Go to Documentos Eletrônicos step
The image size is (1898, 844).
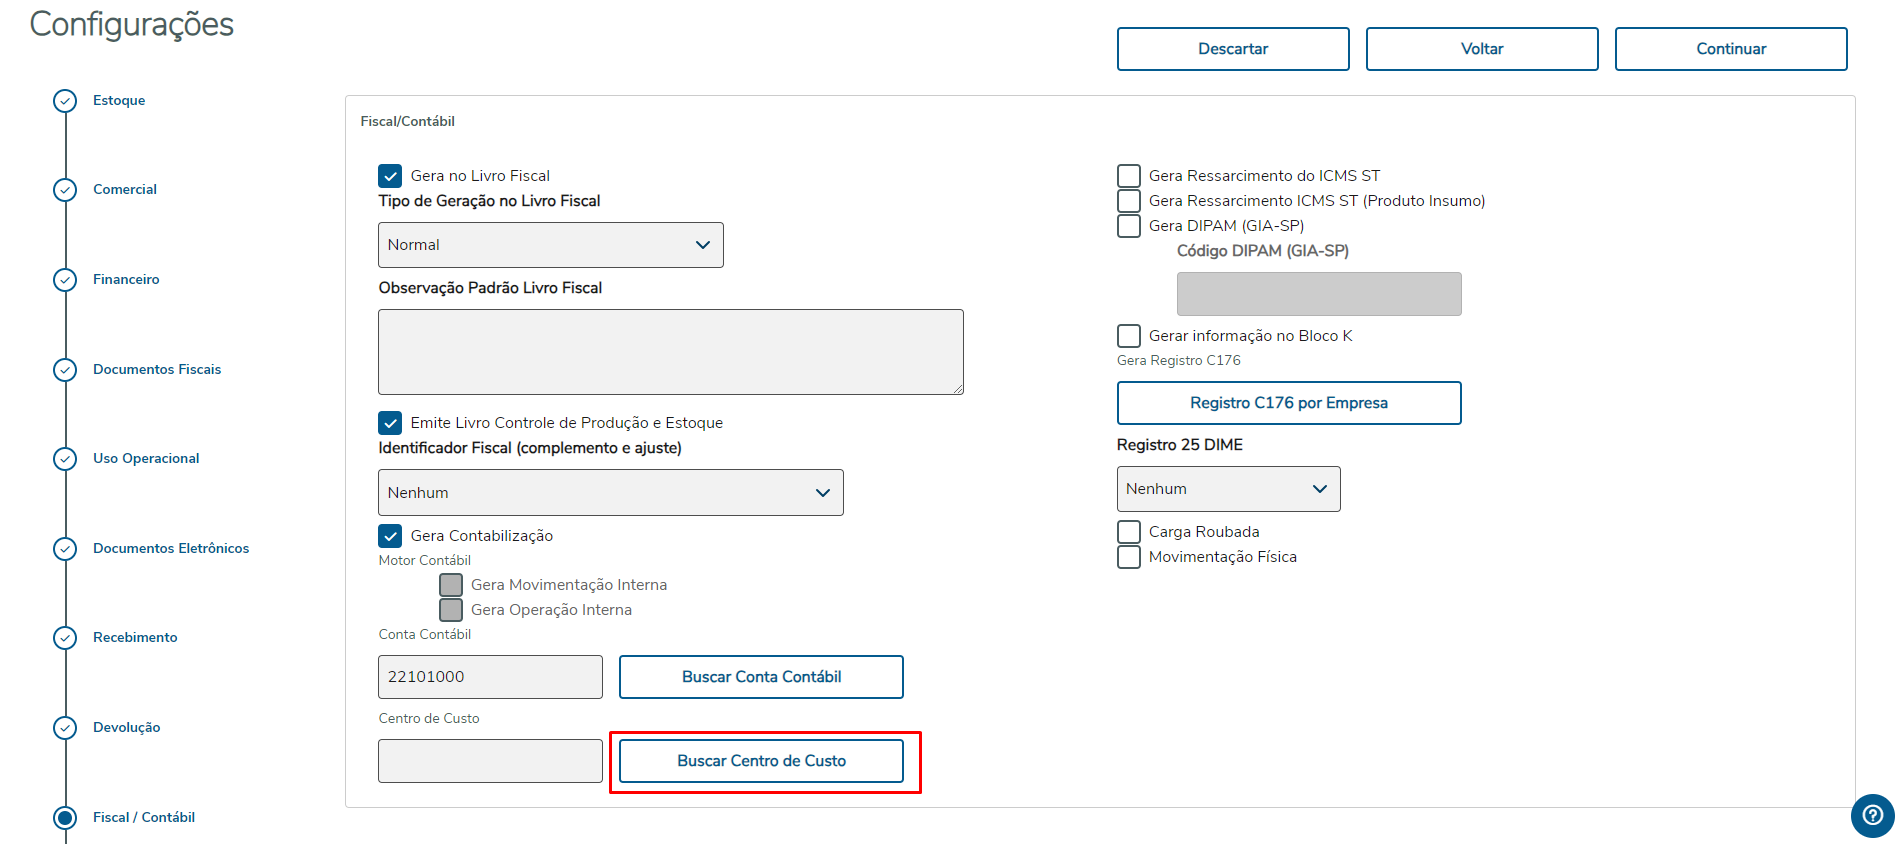(x=171, y=548)
